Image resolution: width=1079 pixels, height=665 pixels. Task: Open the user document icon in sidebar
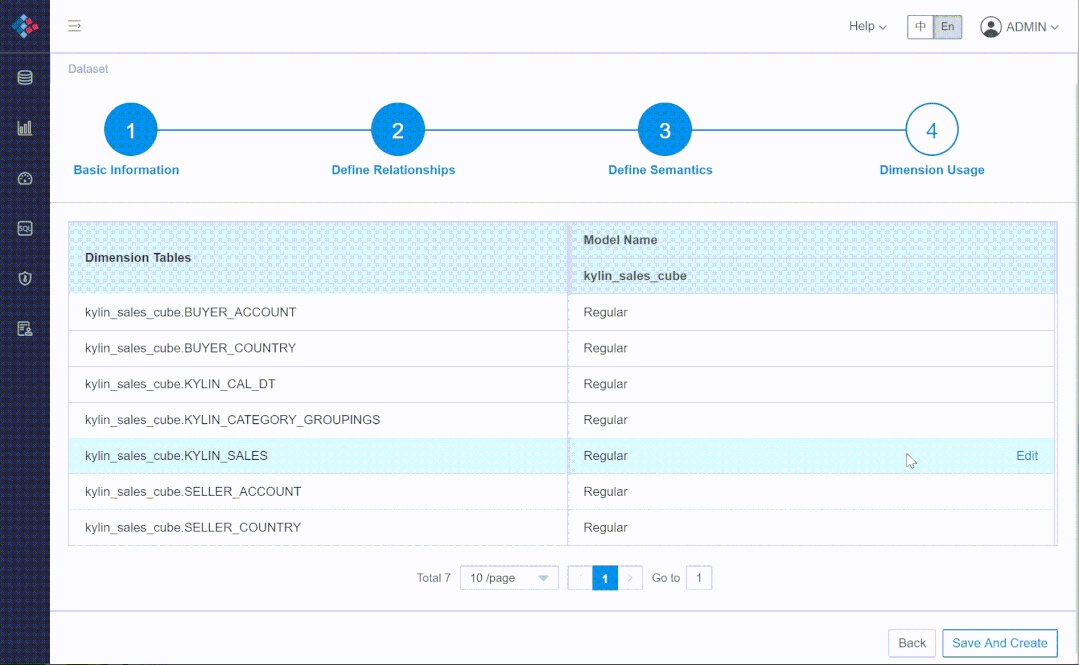(x=25, y=329)
